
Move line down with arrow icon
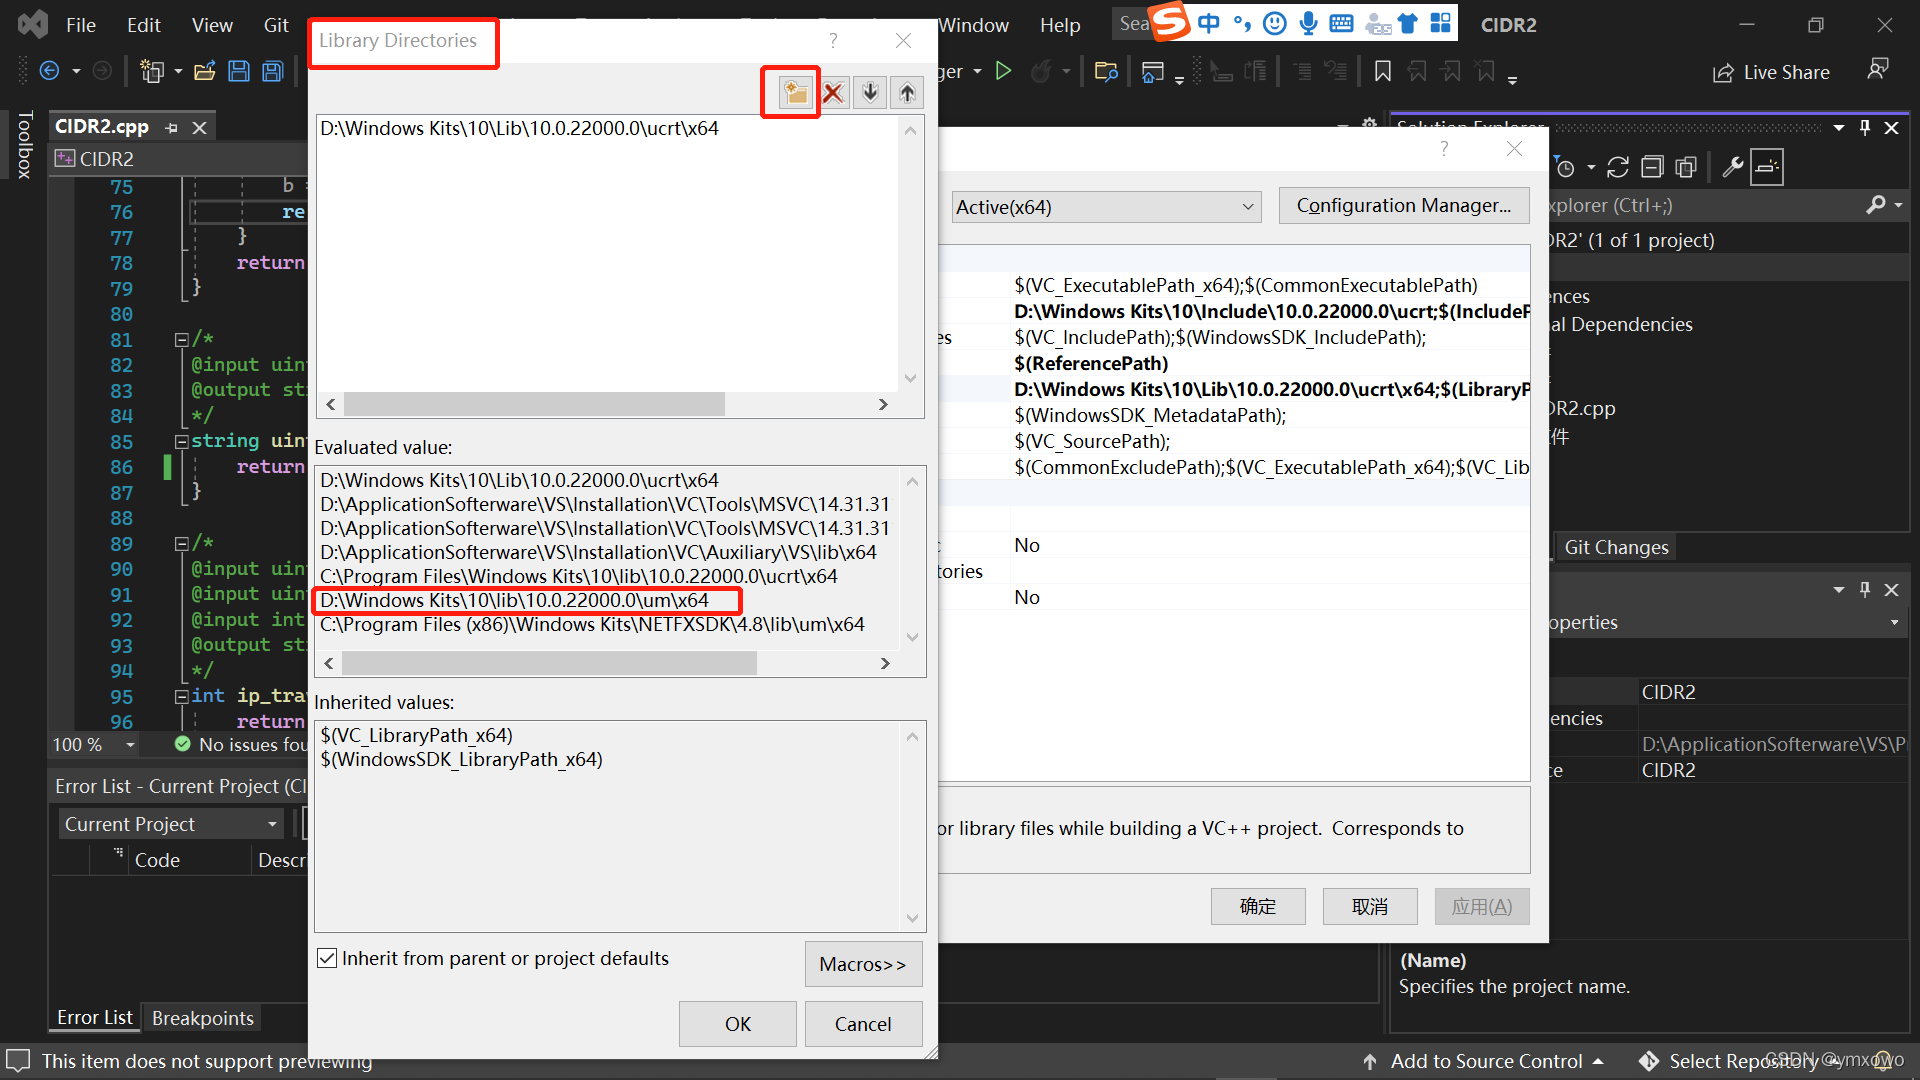[870, 93]
